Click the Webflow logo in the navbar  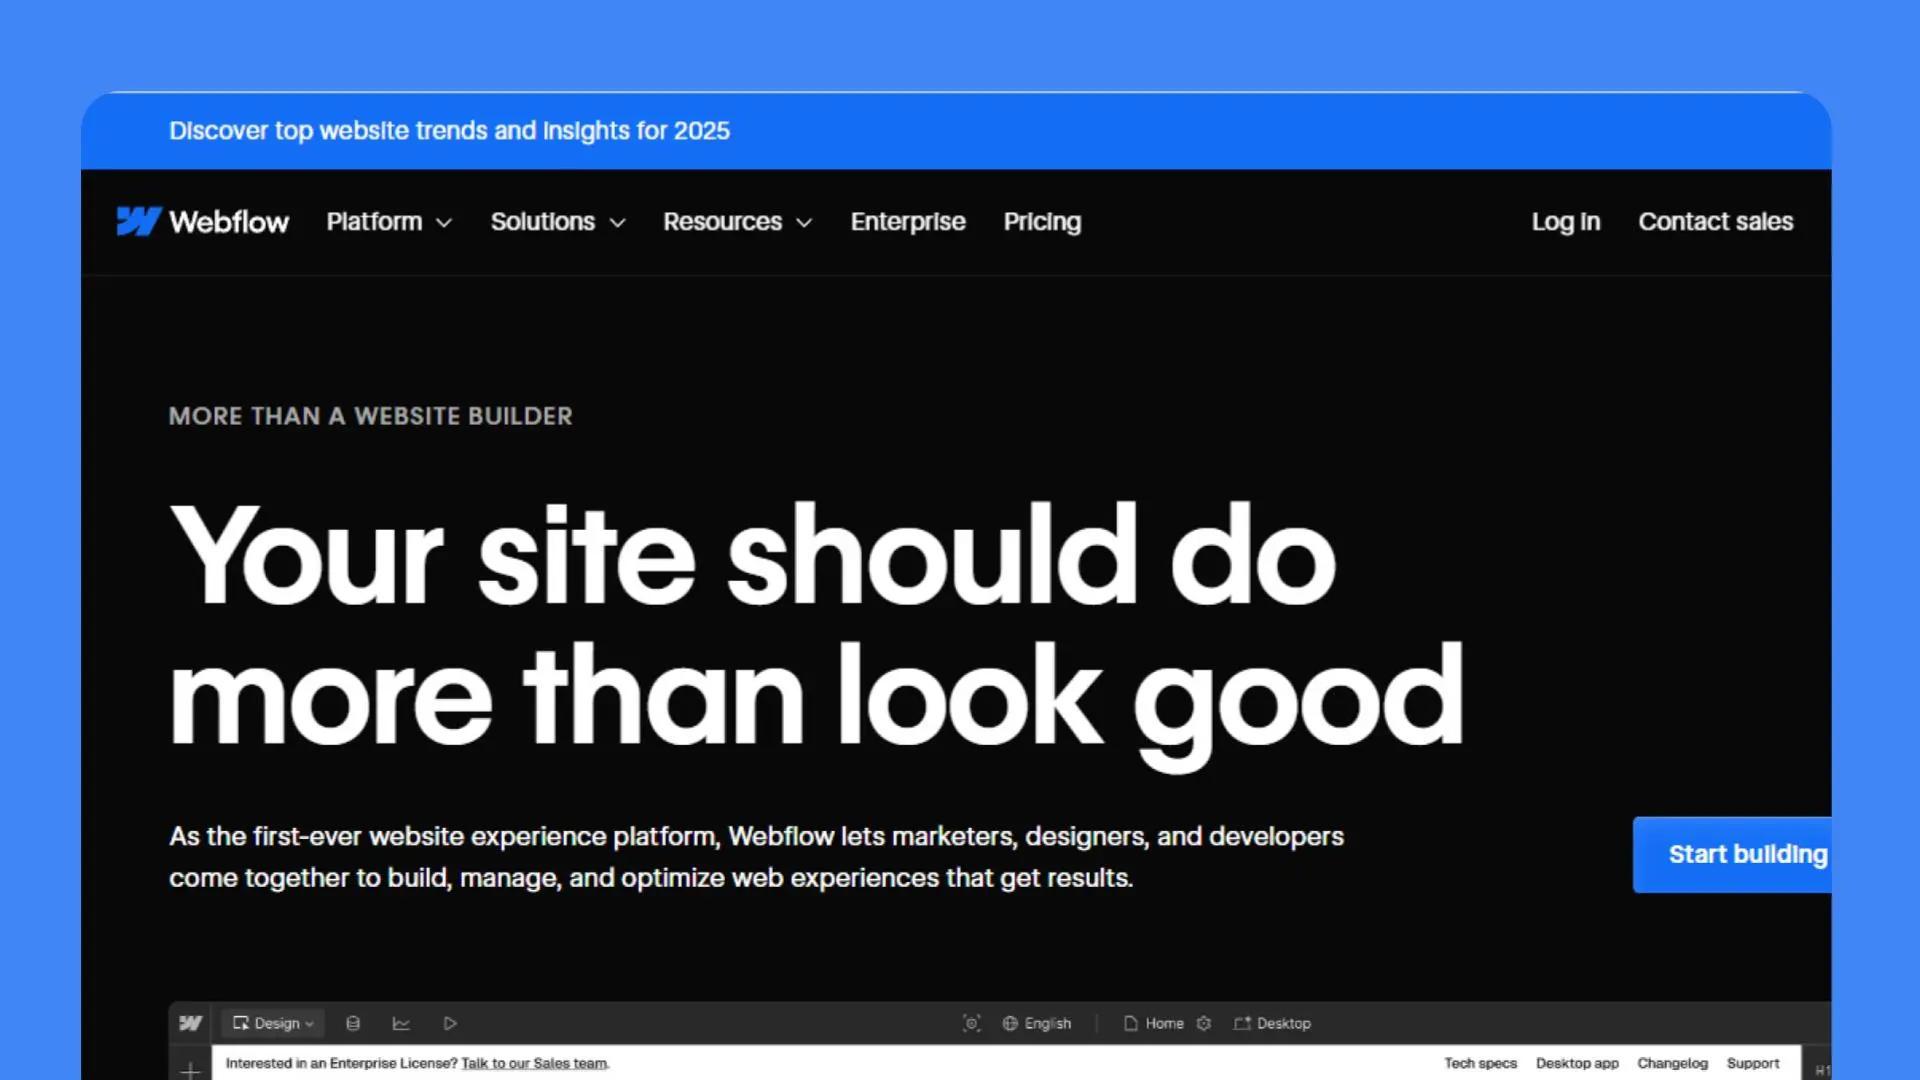pos(203,221)
